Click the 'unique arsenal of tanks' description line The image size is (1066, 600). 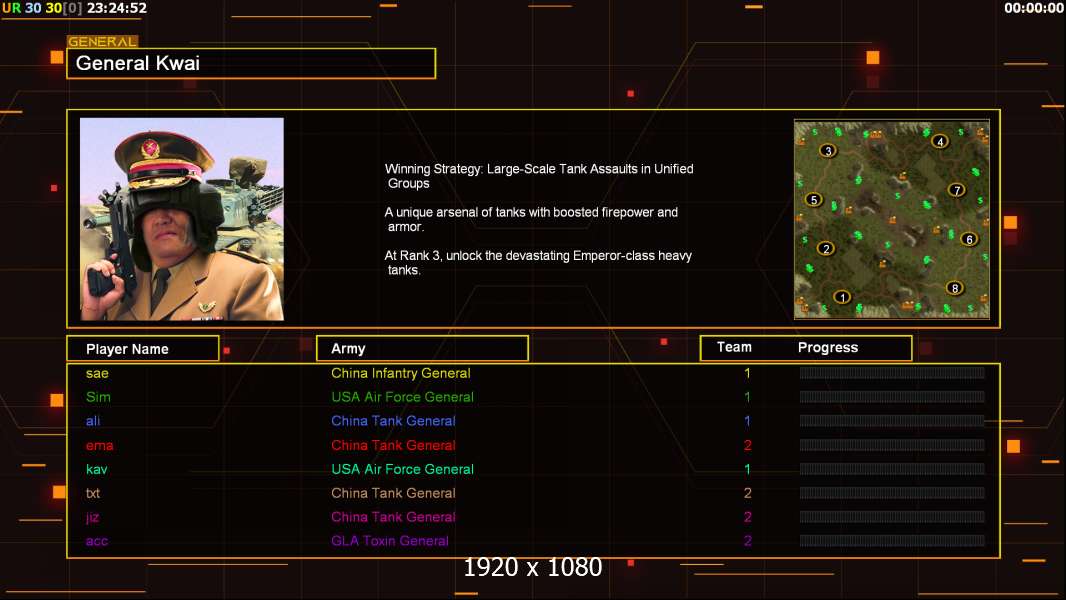click(531, 219)
